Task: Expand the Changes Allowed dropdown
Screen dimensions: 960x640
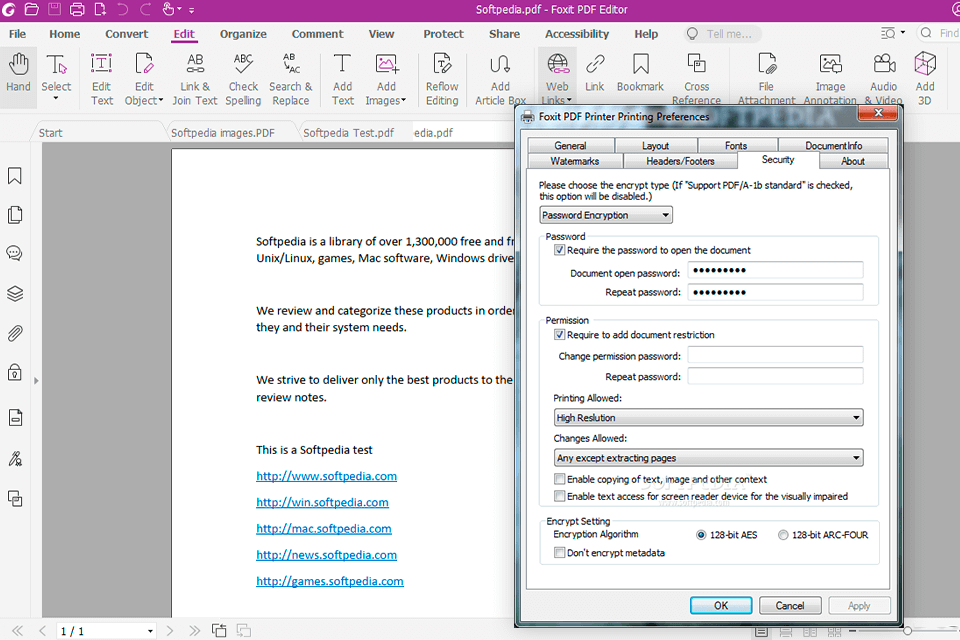Action: point(708,458)
